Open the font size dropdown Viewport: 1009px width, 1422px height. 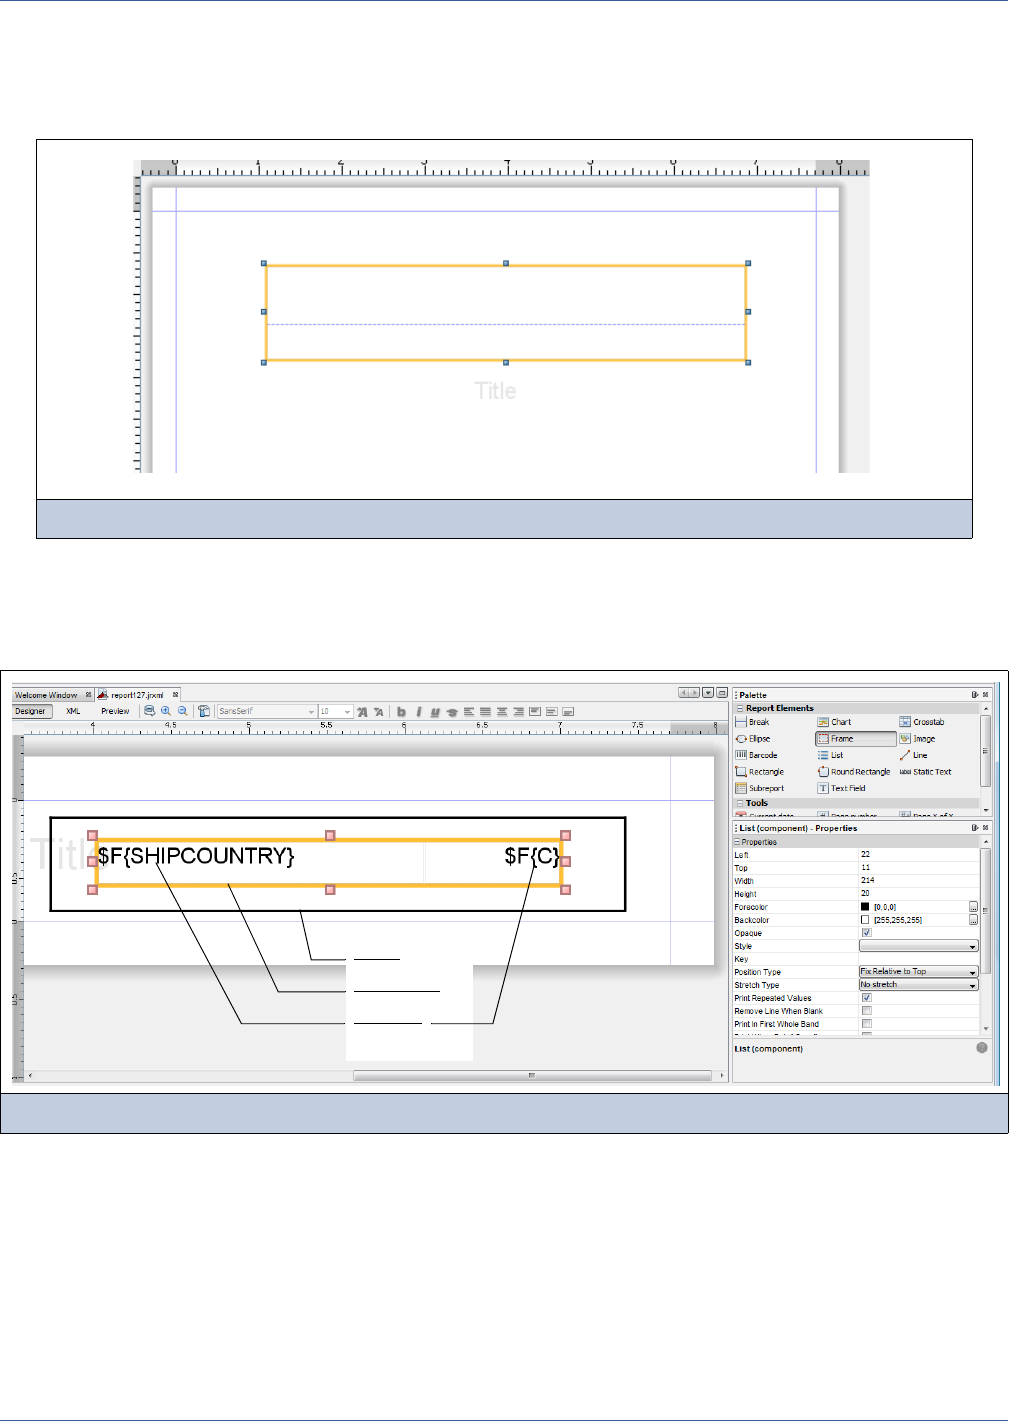[336, 712]
